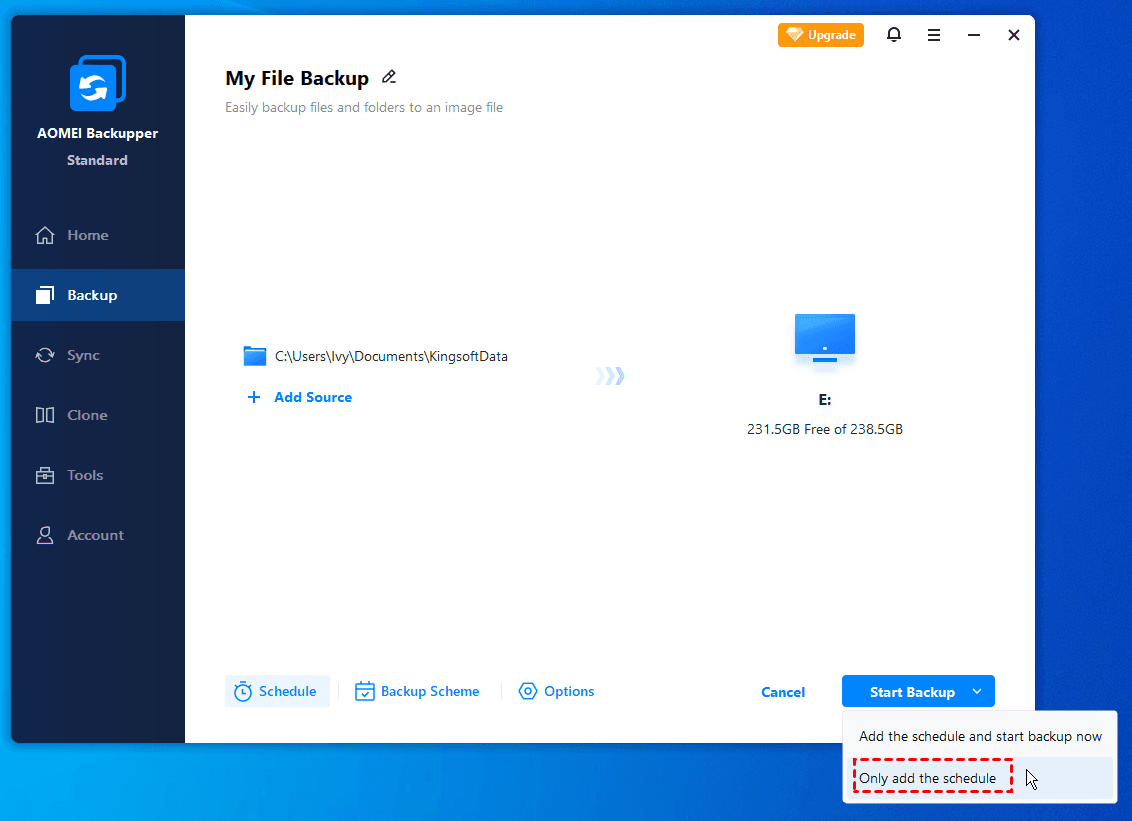This screenshot has height=821, width=1132.
Task: Click the orange Upgrade button
Action: 820,35
